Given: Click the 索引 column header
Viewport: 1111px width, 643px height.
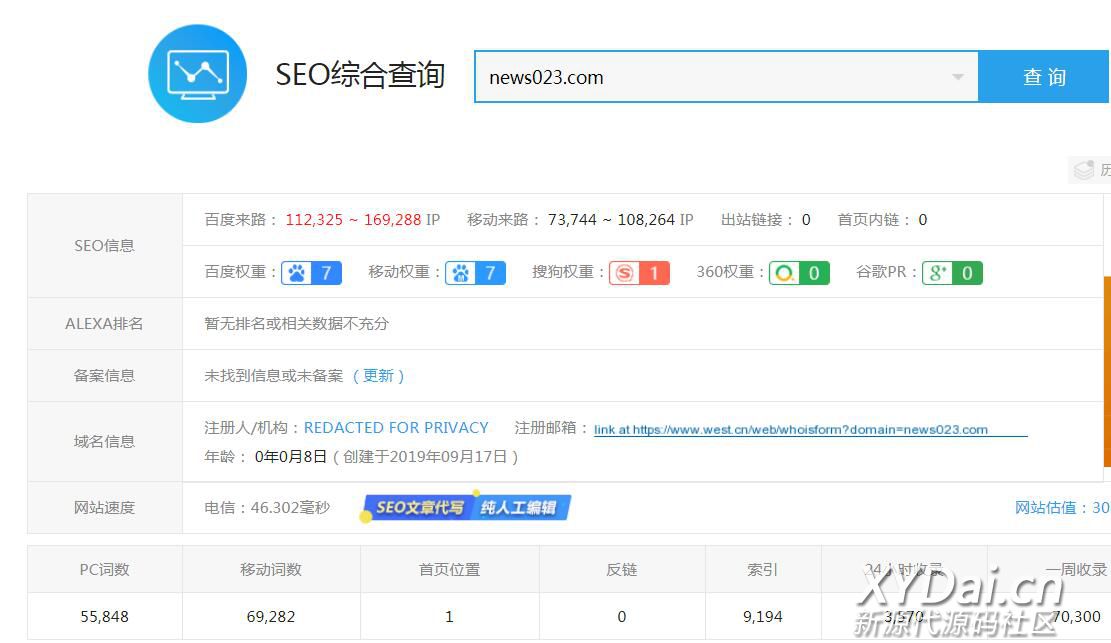Looking at the screenshot, I should point(762,569).
